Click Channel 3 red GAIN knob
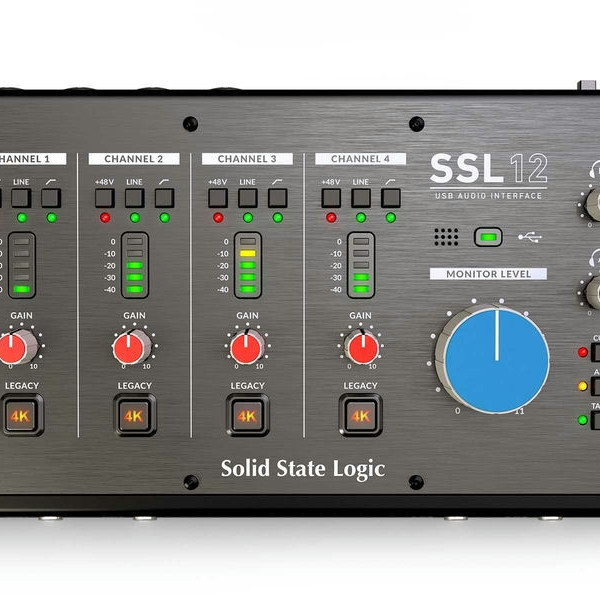The width and height of the screenshot is (600, 600). point(245,349)
